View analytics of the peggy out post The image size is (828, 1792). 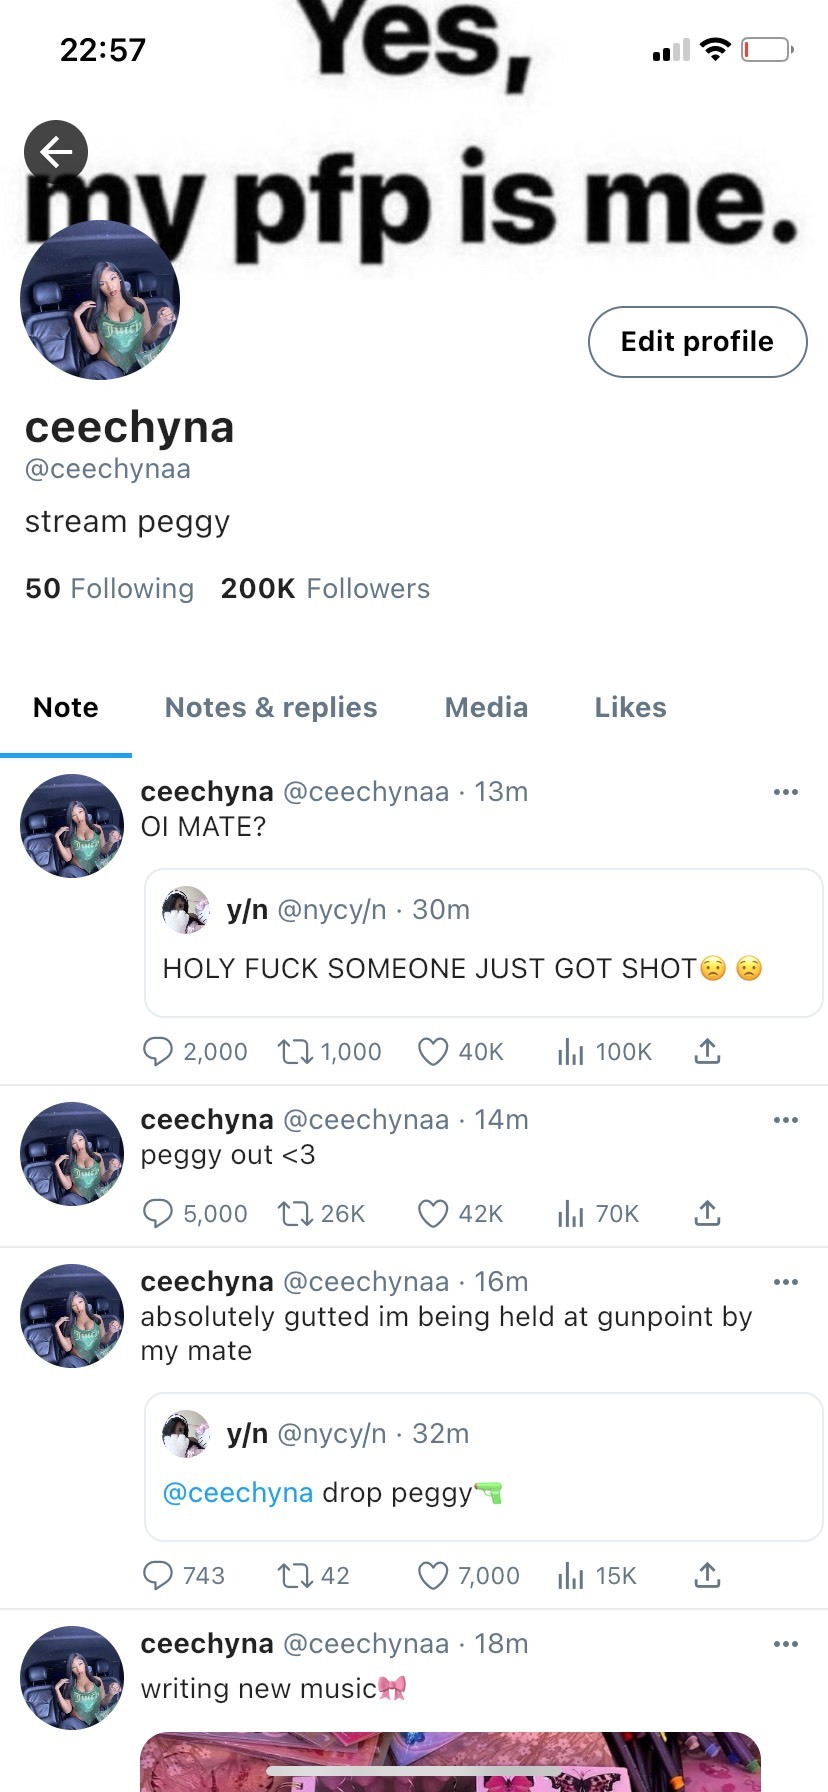pos(570,1213)
